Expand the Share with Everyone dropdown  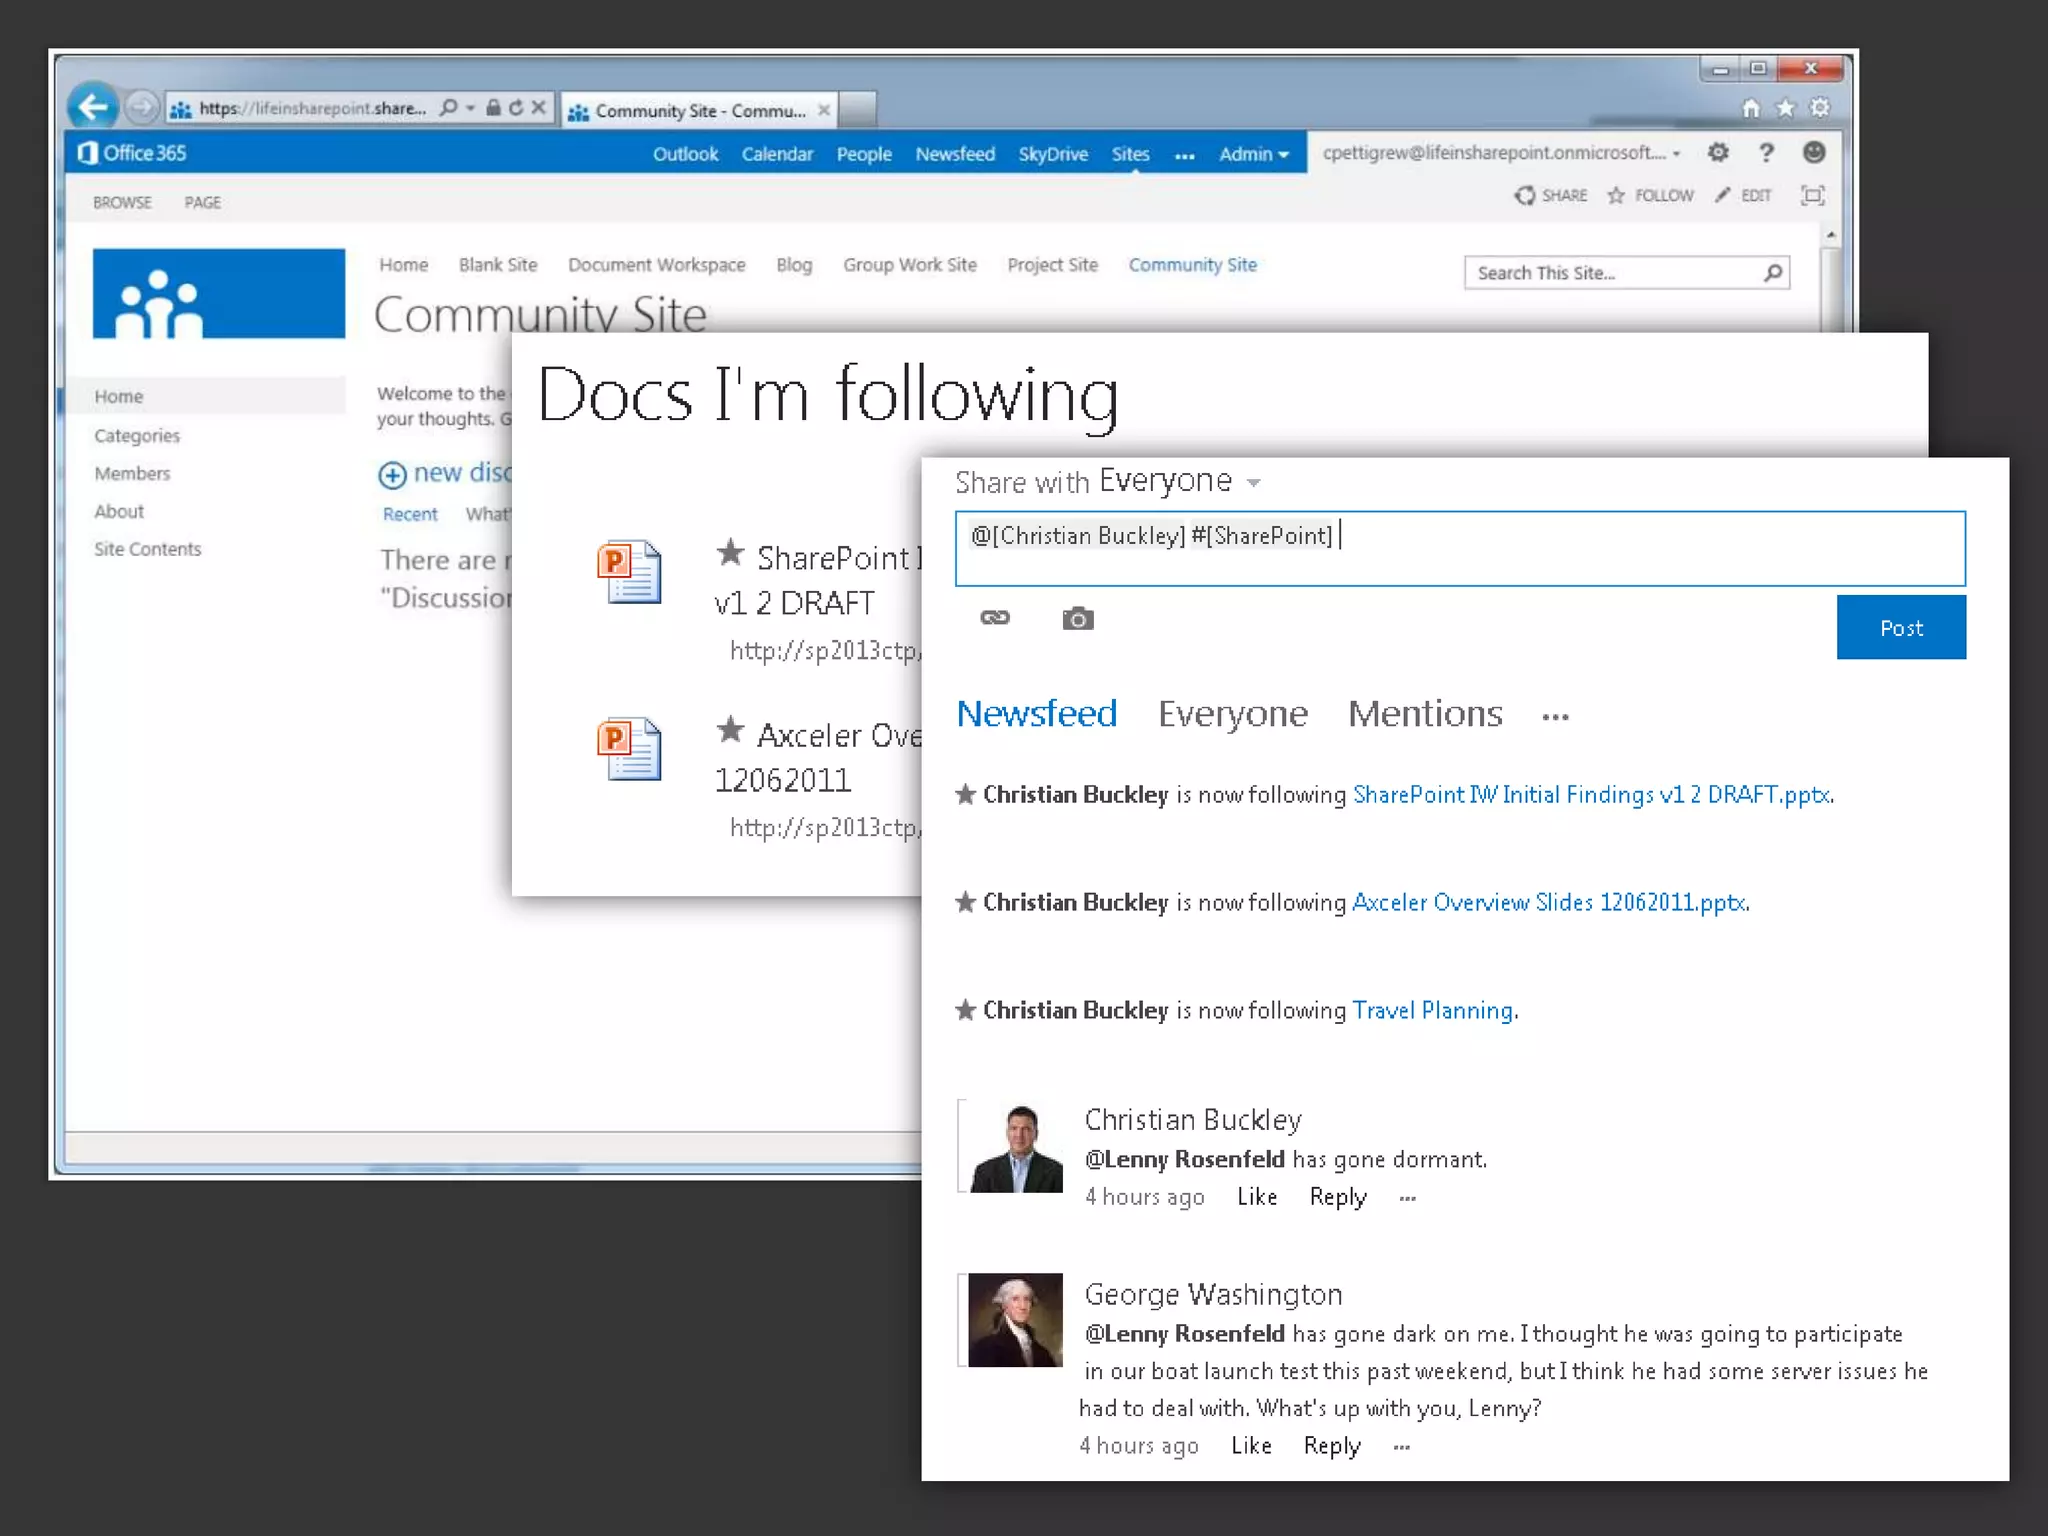pyautogui.click(x=1253, y=483)
